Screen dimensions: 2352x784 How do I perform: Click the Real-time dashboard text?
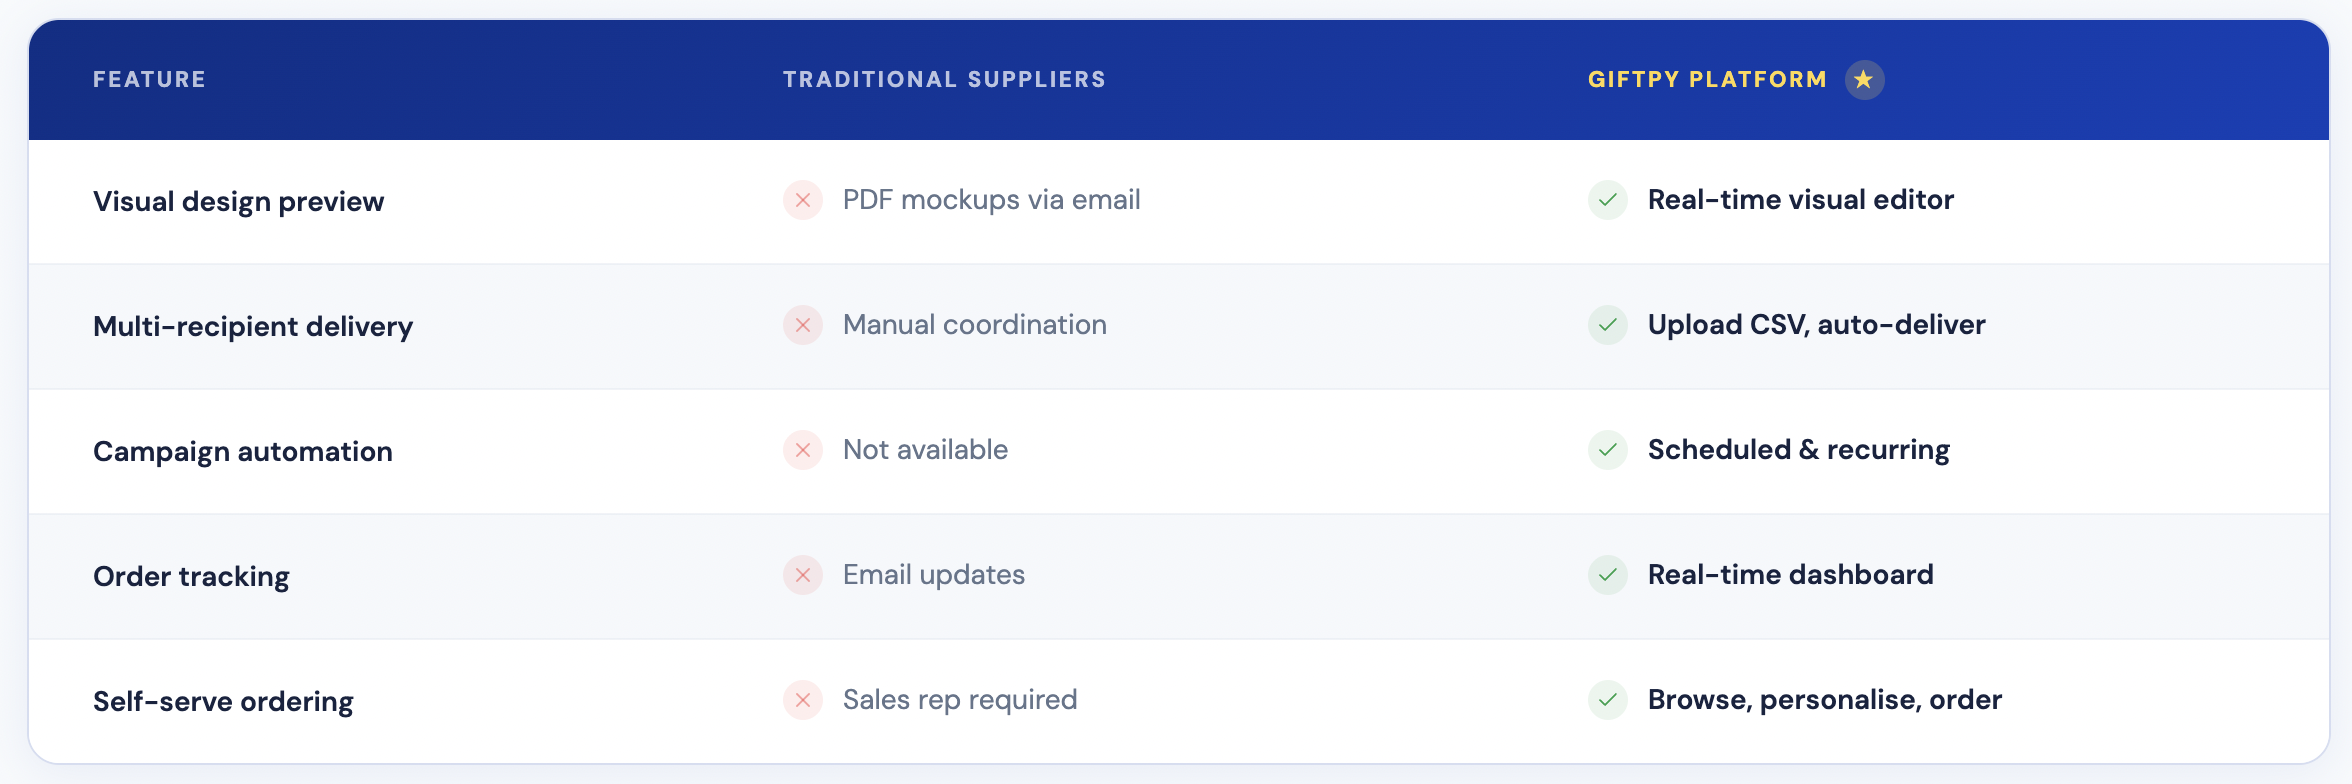(x=1790, y=575)
